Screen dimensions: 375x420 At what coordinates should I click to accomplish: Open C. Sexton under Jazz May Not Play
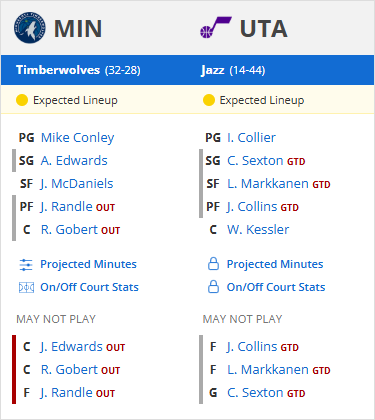click(255, 393)
